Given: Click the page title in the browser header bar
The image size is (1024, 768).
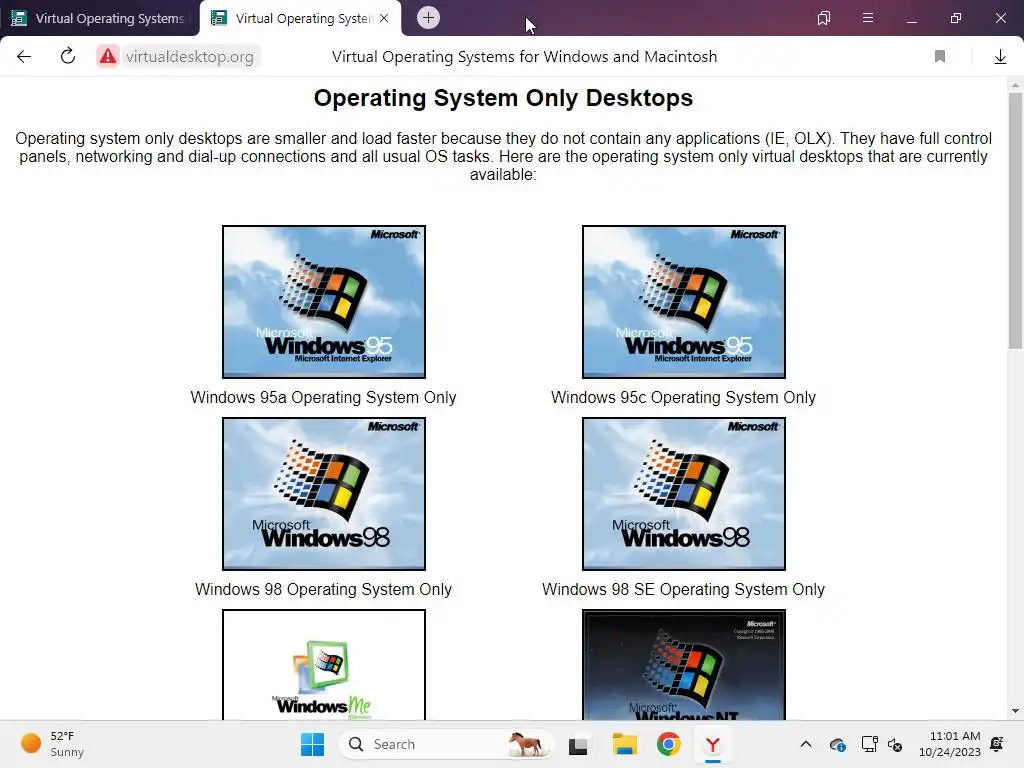Looking at the screenshot, I should point(524,57).
